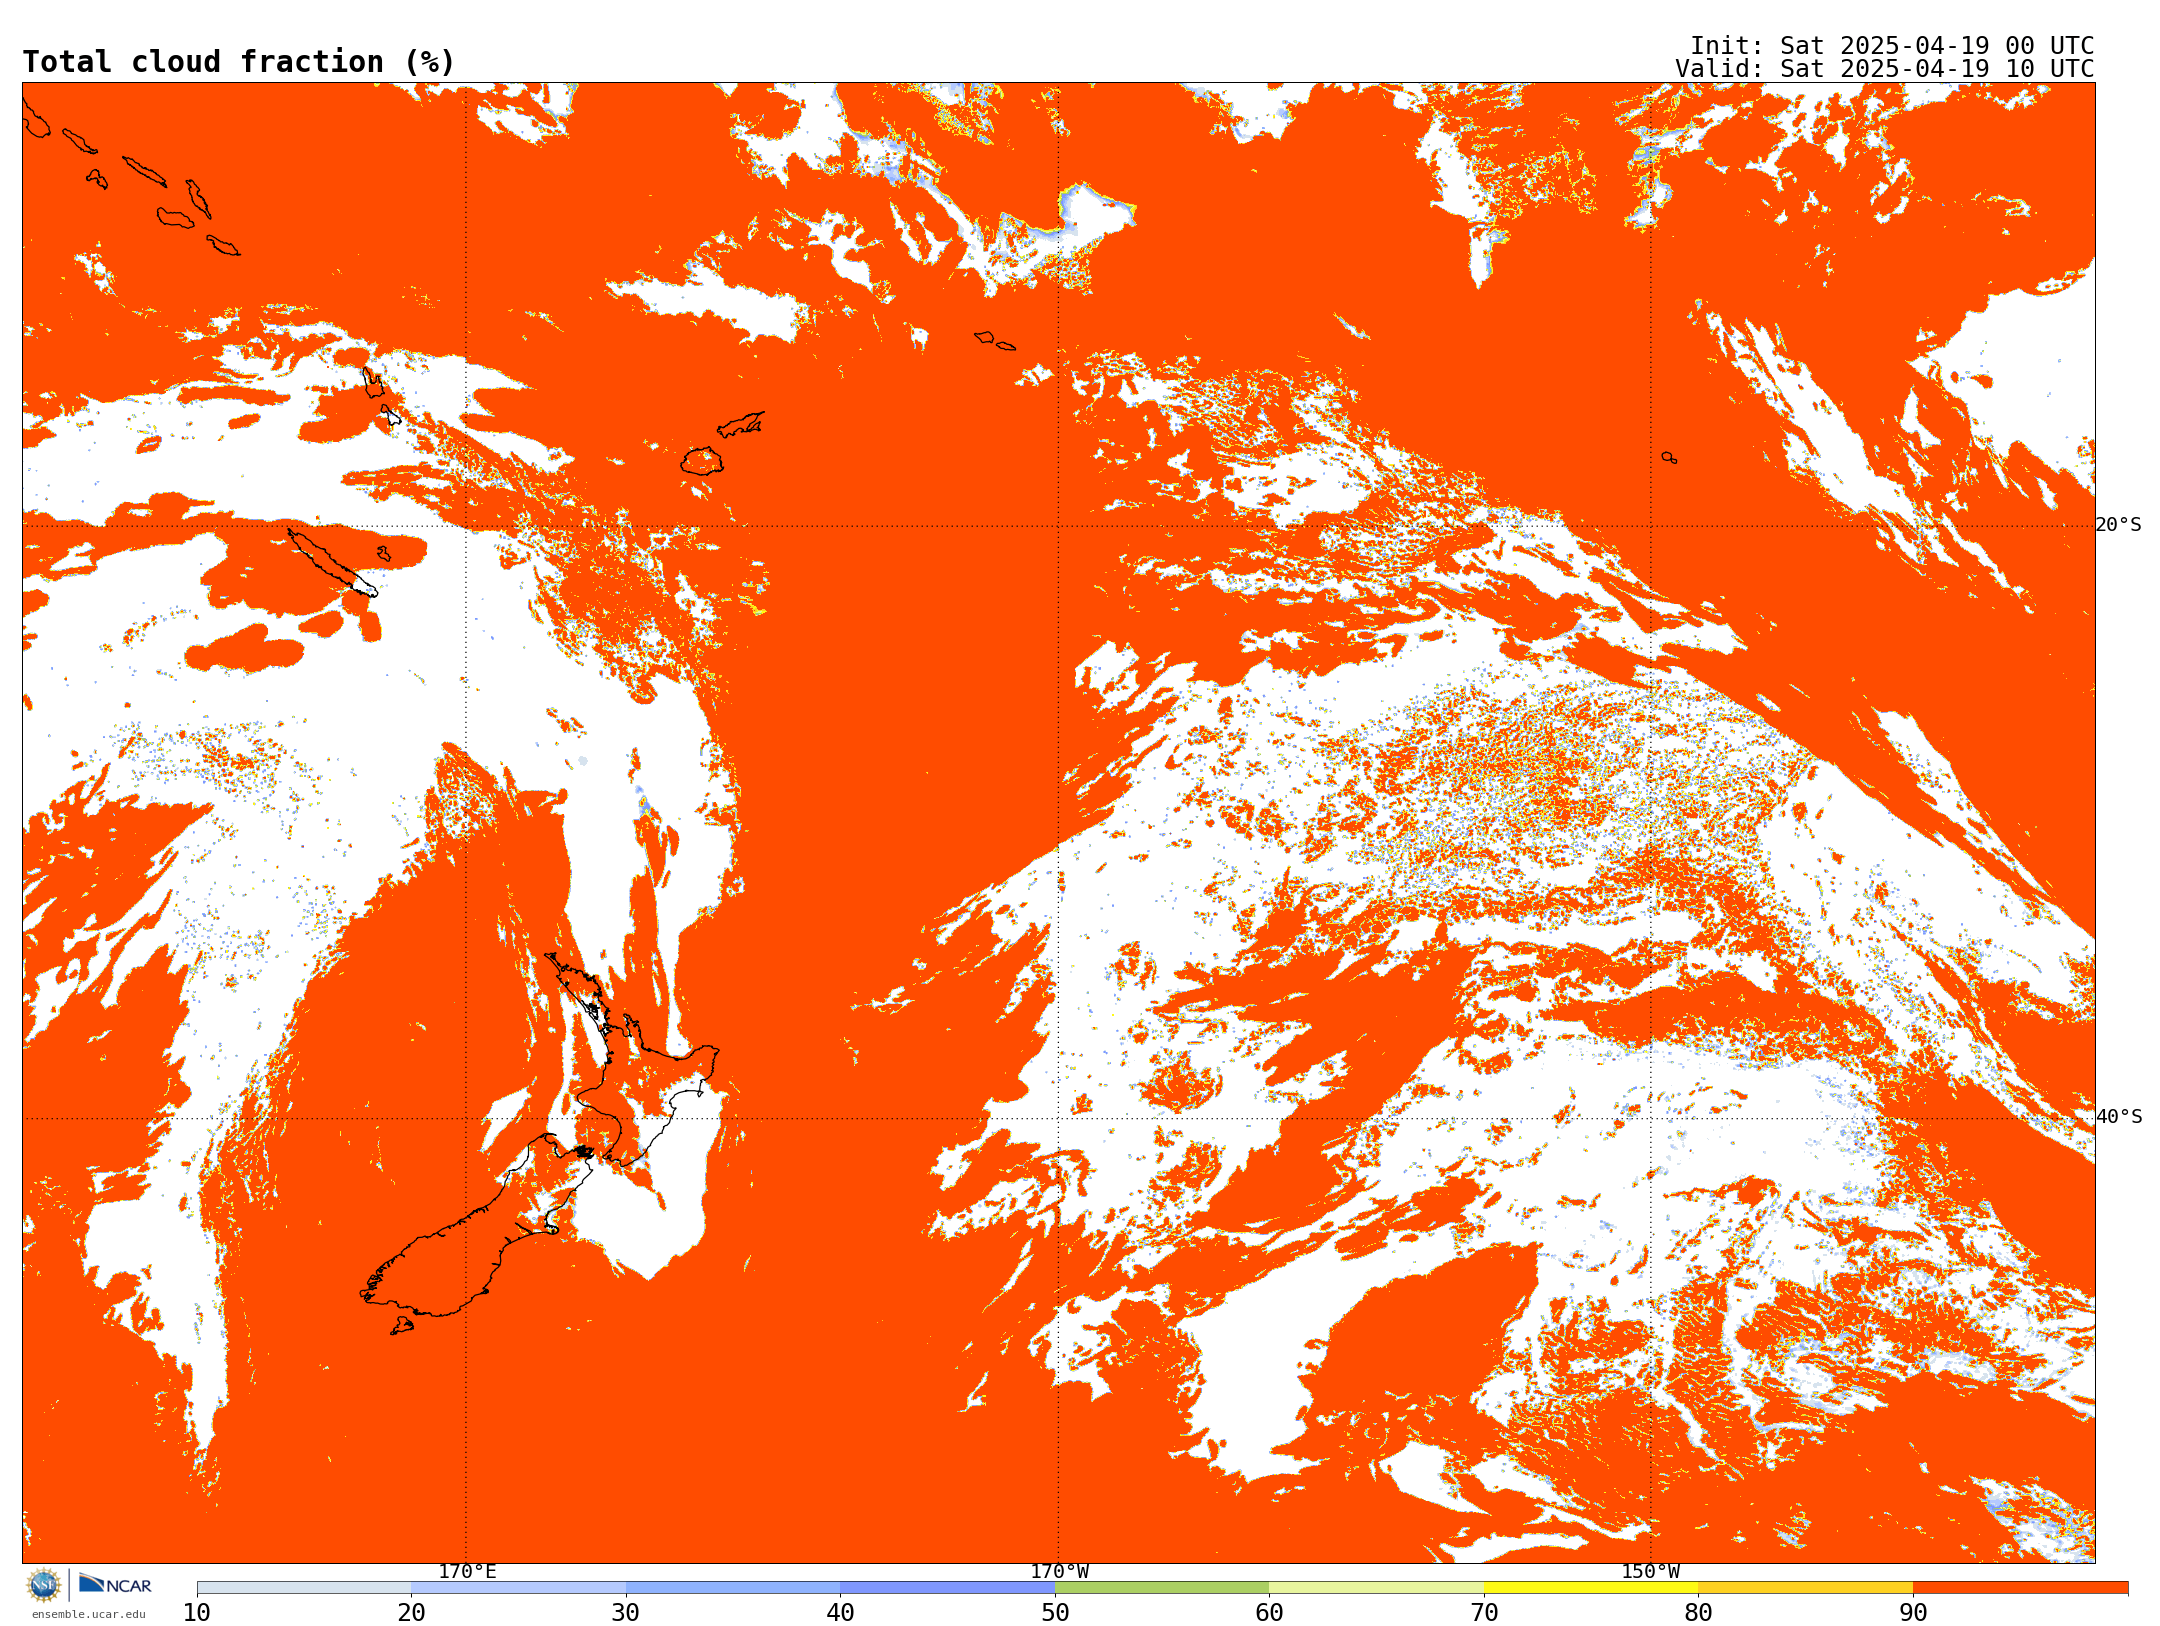The width and height of the screenshot is (2160, 1626).
Task: Click the 150°W longitude label
Action: tap(1650, 1572)
